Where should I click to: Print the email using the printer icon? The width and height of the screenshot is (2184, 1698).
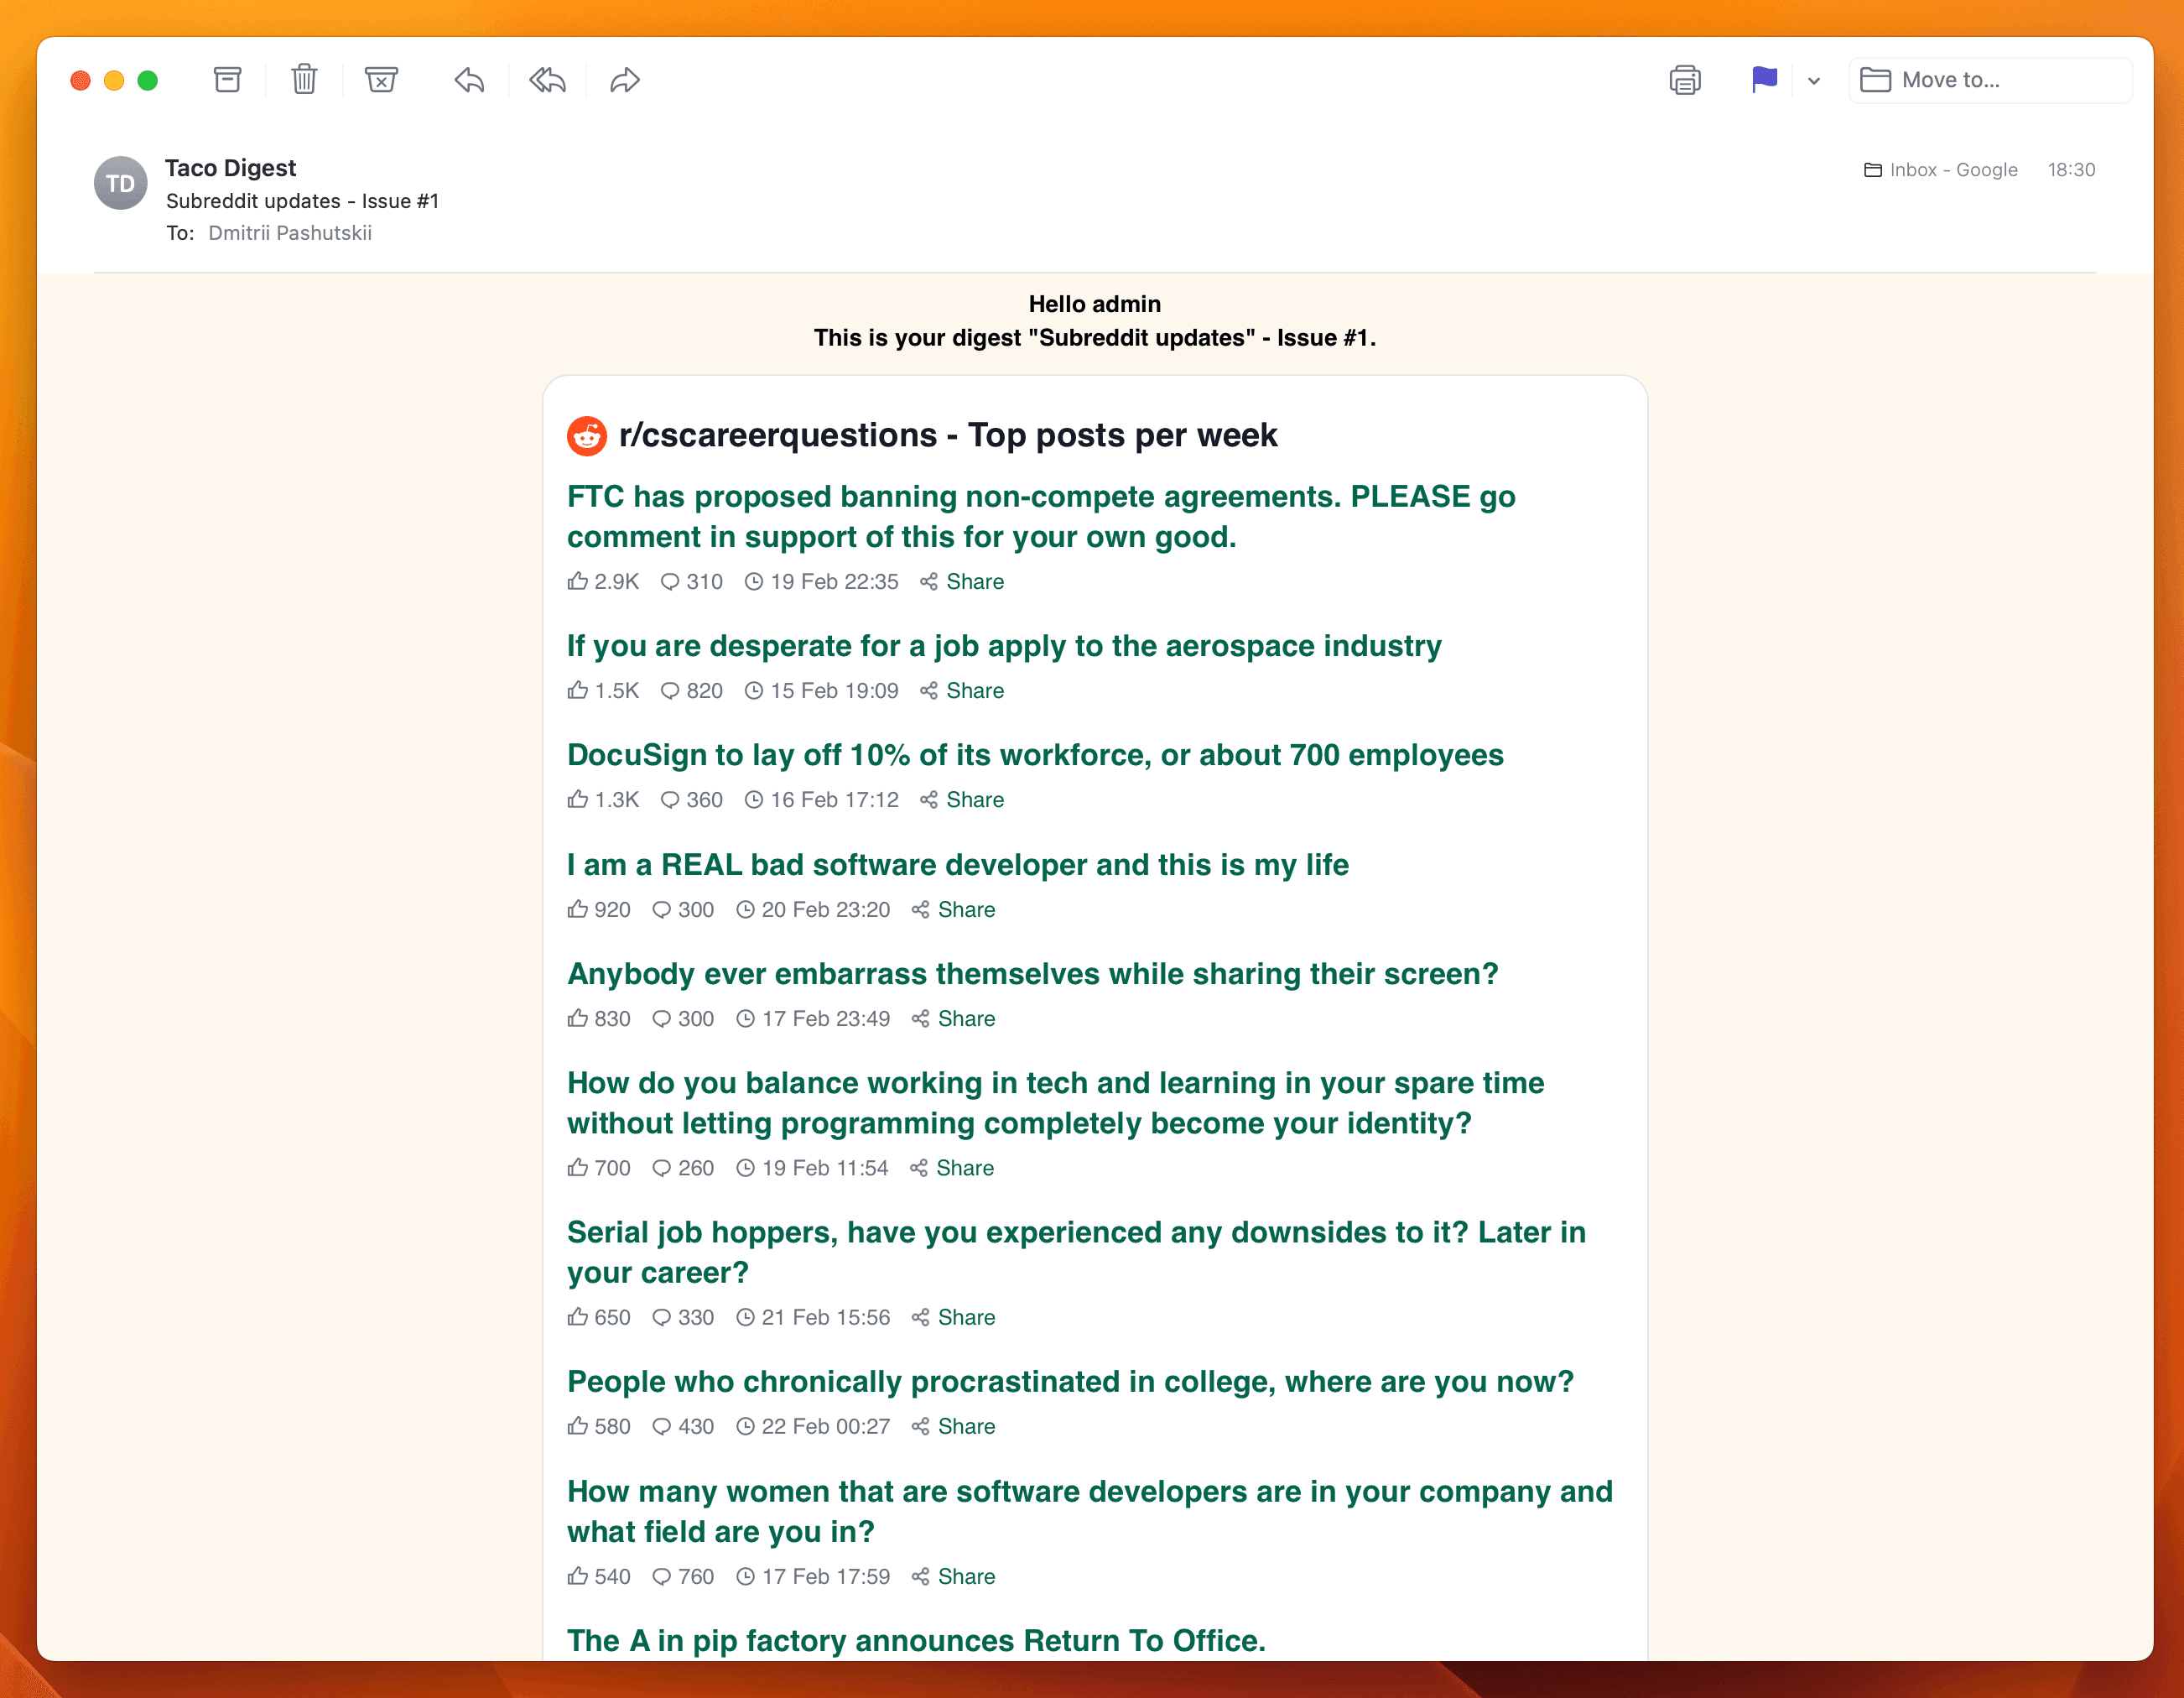point(1685,80)
